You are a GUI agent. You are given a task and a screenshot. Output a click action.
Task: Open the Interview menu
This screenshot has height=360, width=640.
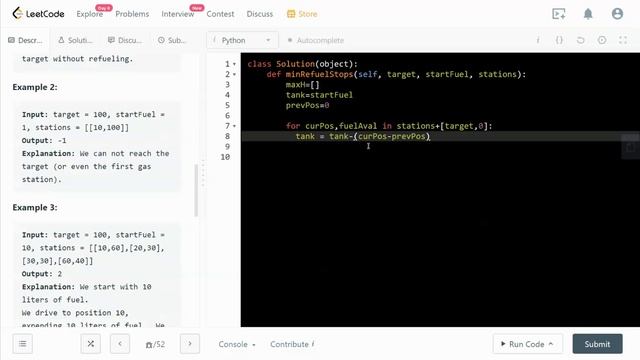(178, 14)
